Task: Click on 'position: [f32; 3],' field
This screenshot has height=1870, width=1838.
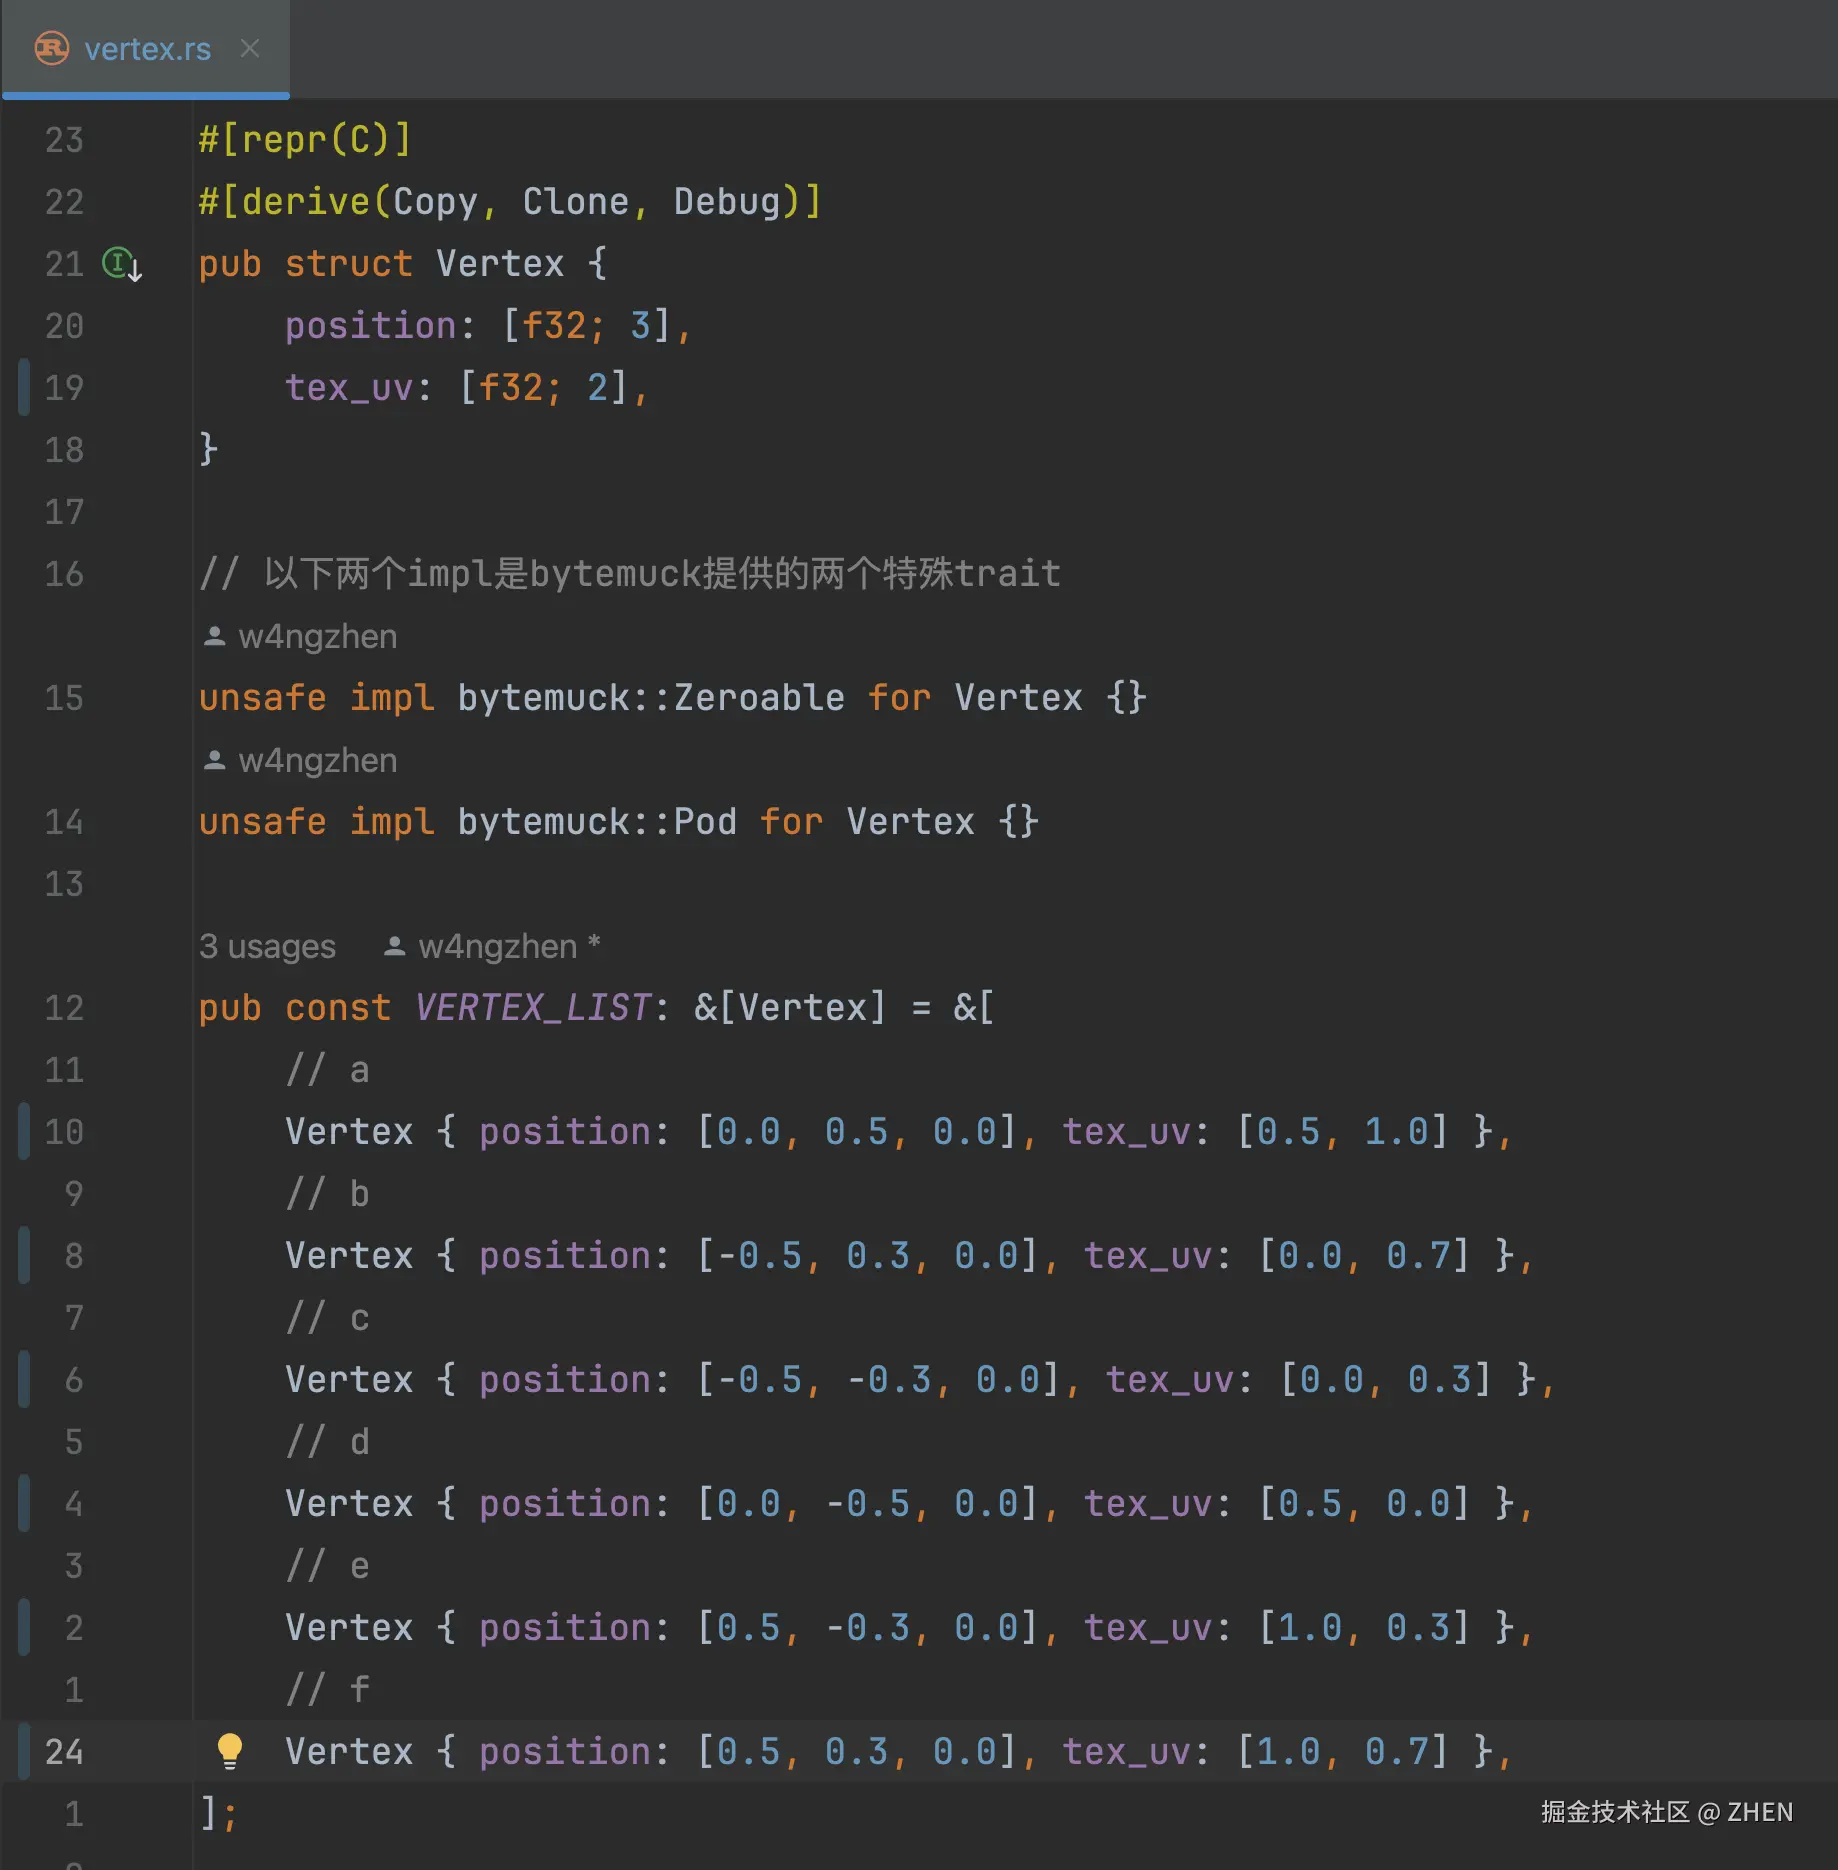Action: click(488, 326)
